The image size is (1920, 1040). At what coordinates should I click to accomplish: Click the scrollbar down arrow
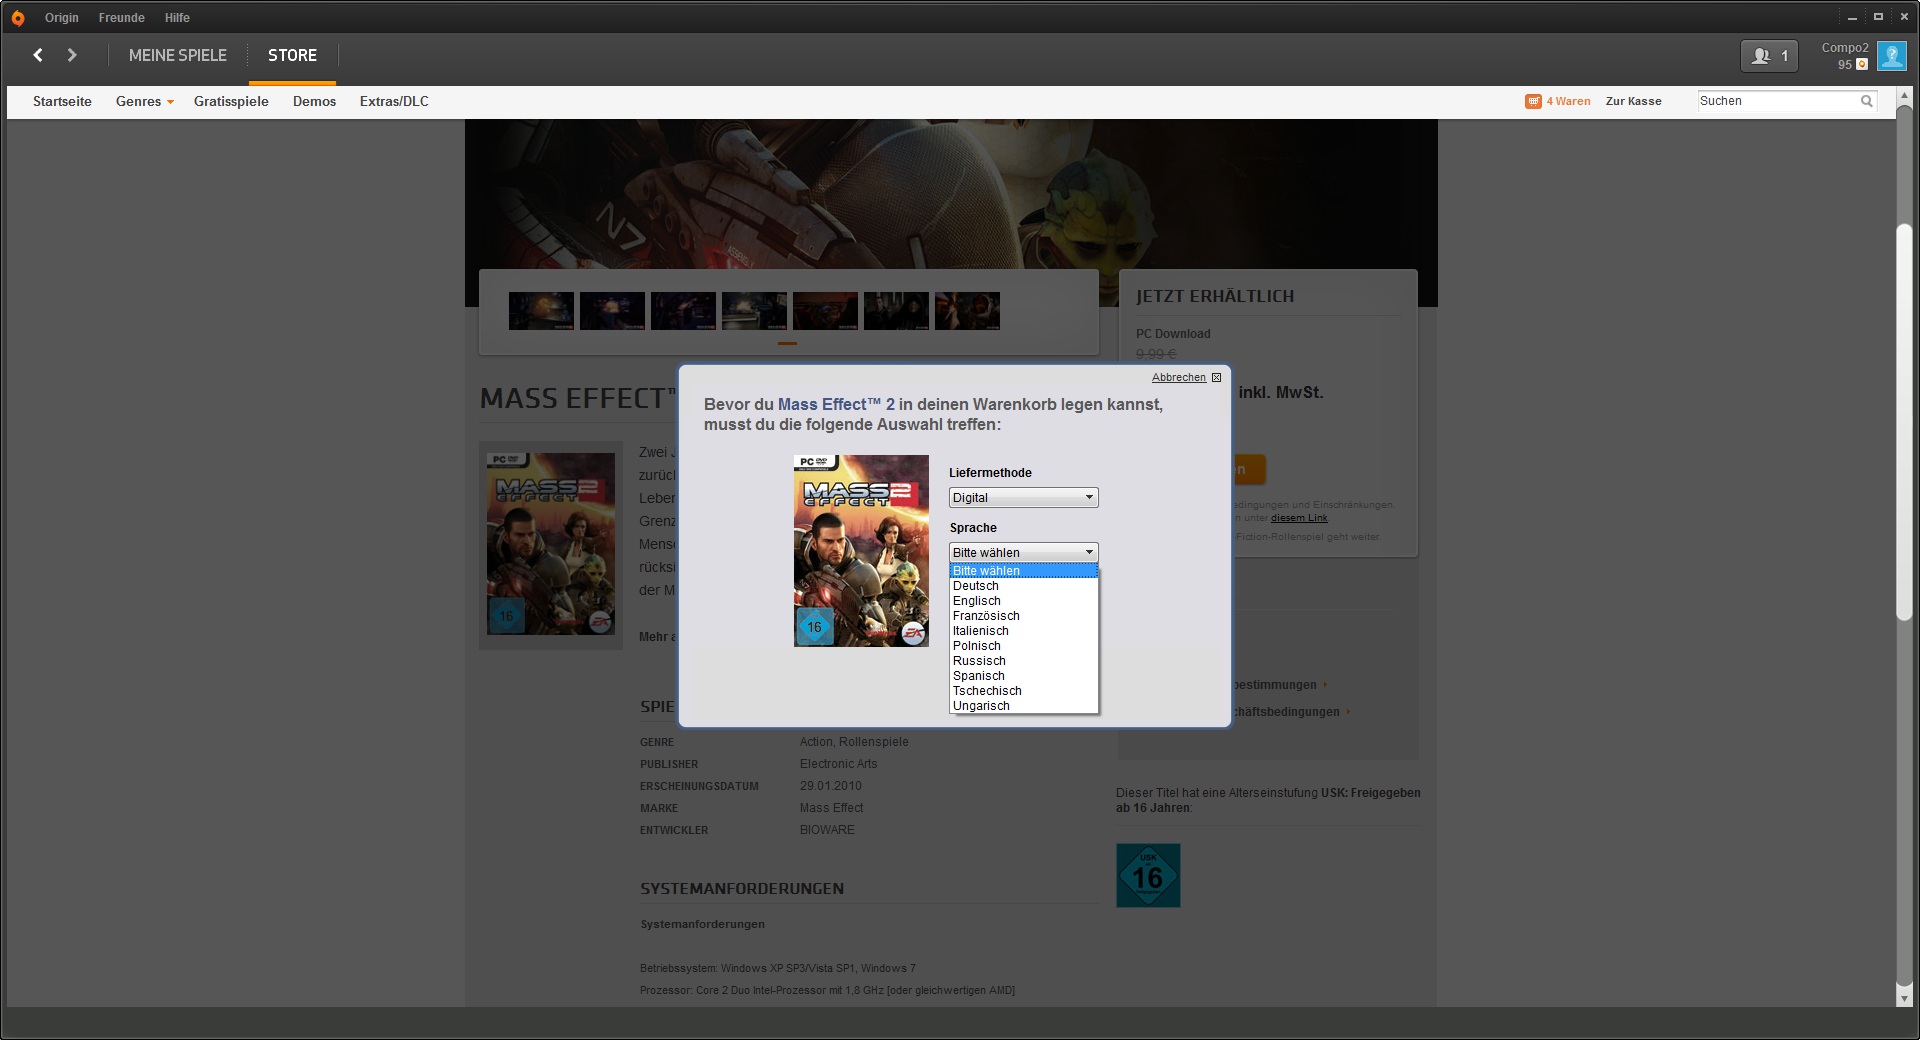coord(1904,998)
